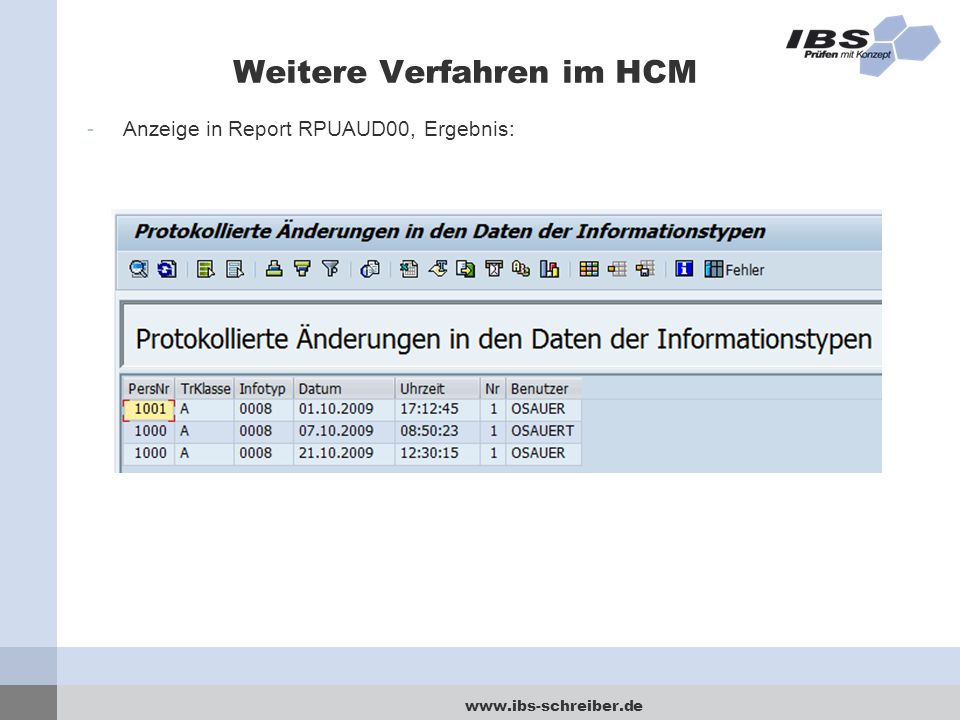Image resolution: width=960 pixels, height=720 pixels.
Task: Select layout icon next to the colored grid
Action: tap(617, 269)
